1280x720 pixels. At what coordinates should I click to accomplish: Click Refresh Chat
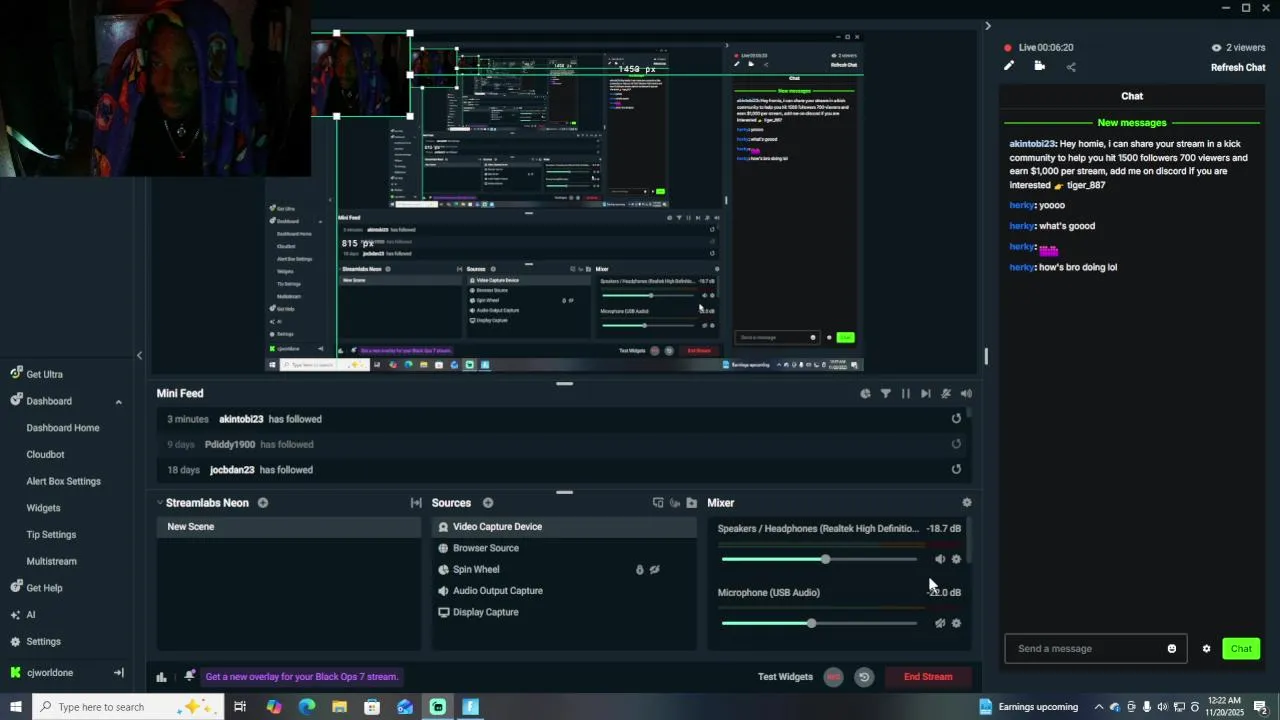coord(1238,68)
